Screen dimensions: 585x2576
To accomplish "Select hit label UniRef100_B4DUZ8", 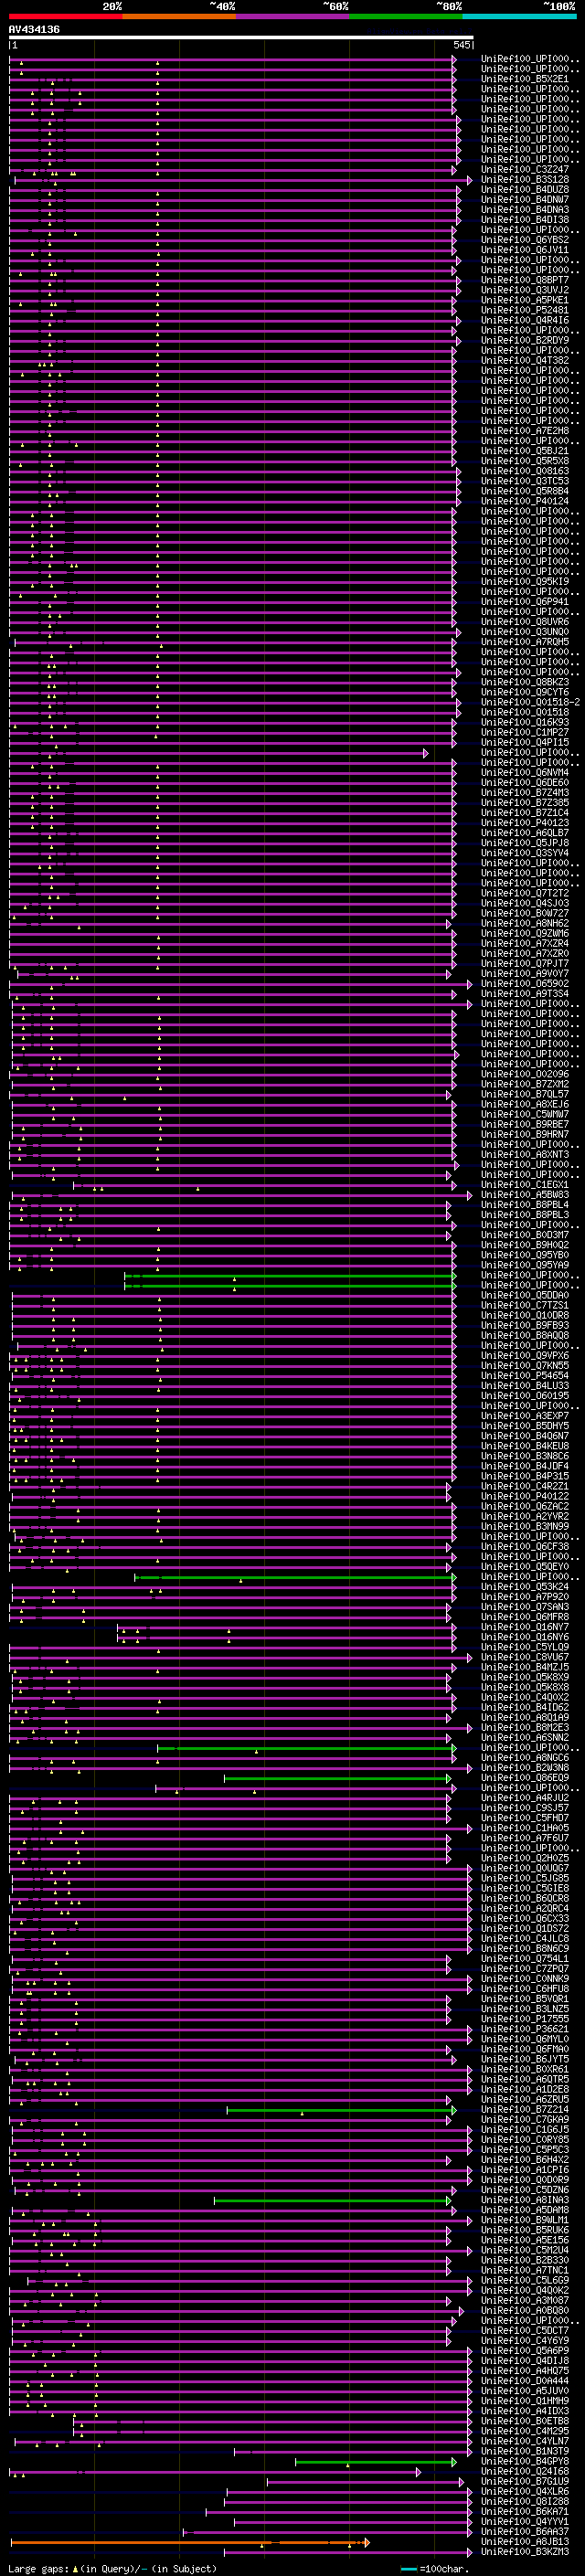I will click(524, 190).
